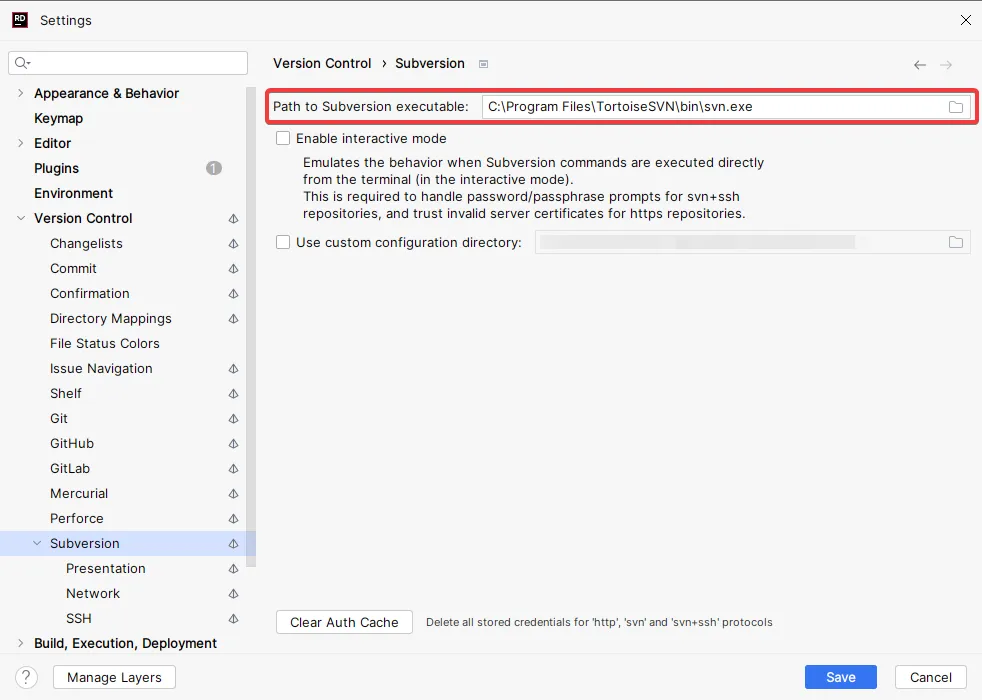Screen dimensions: 982x700
Task: Click the modified-settings pen icon next to Git
Action: tap(232, 418)
